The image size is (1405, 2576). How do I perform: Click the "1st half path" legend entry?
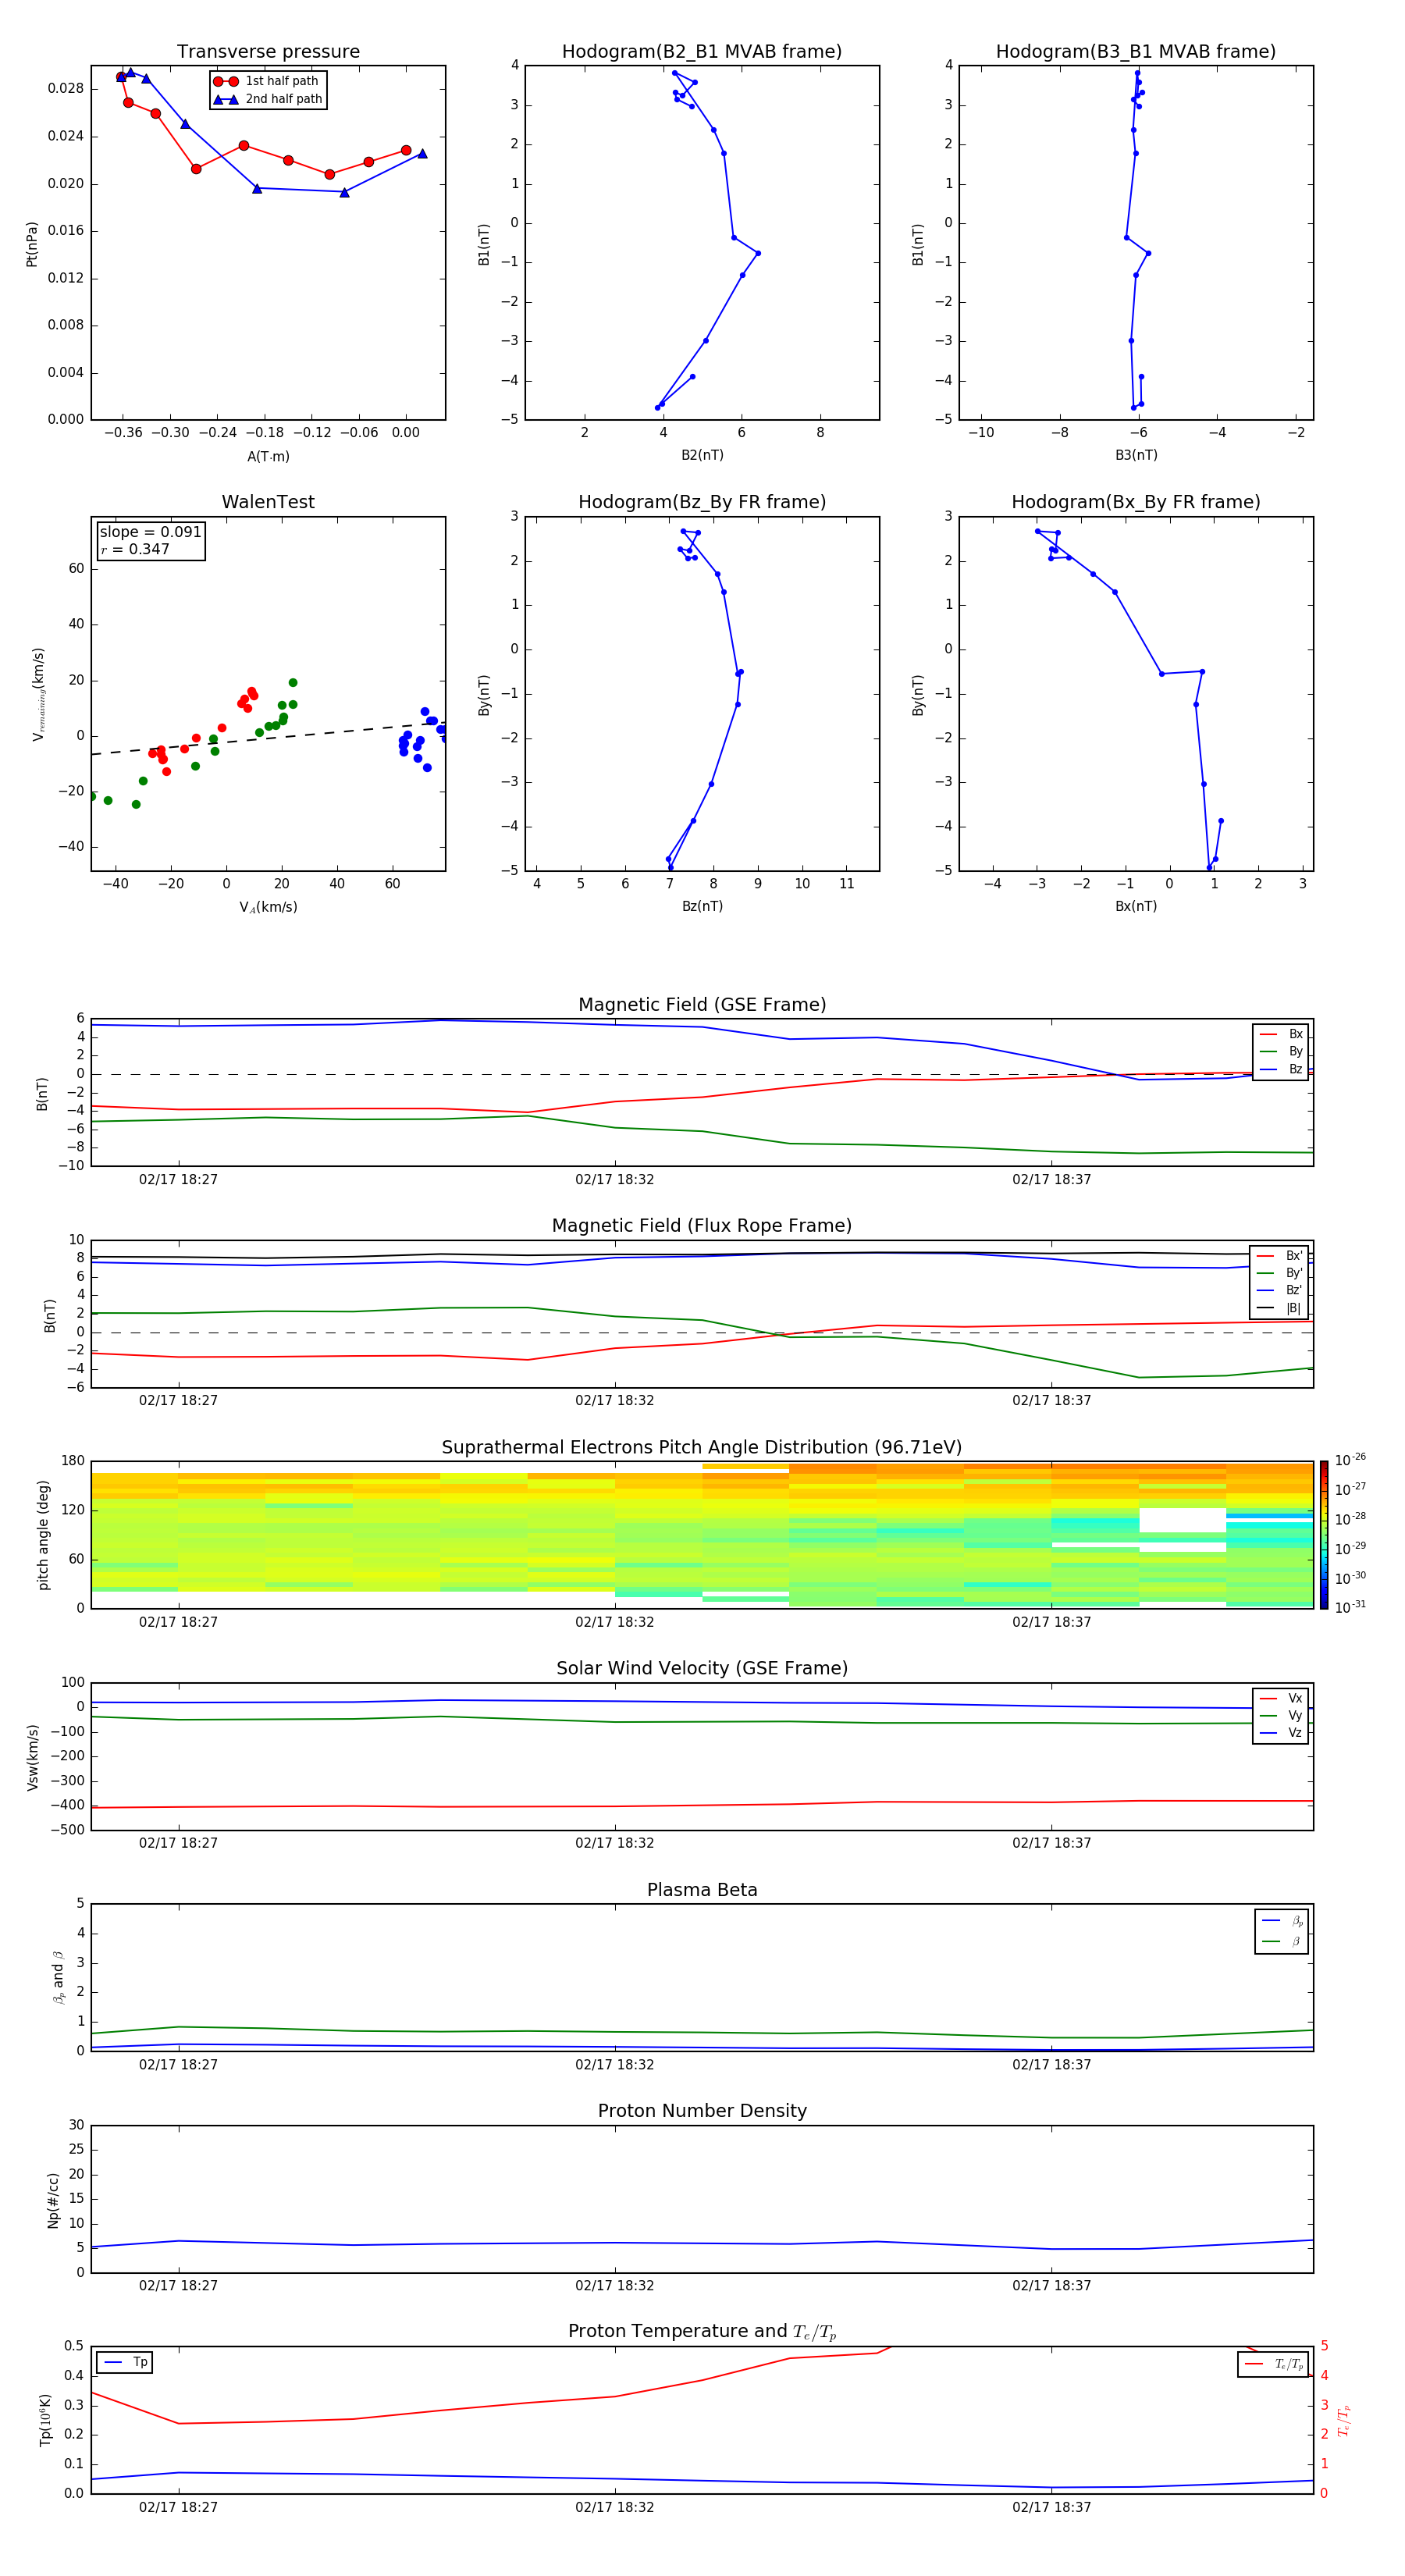[266, 81]
